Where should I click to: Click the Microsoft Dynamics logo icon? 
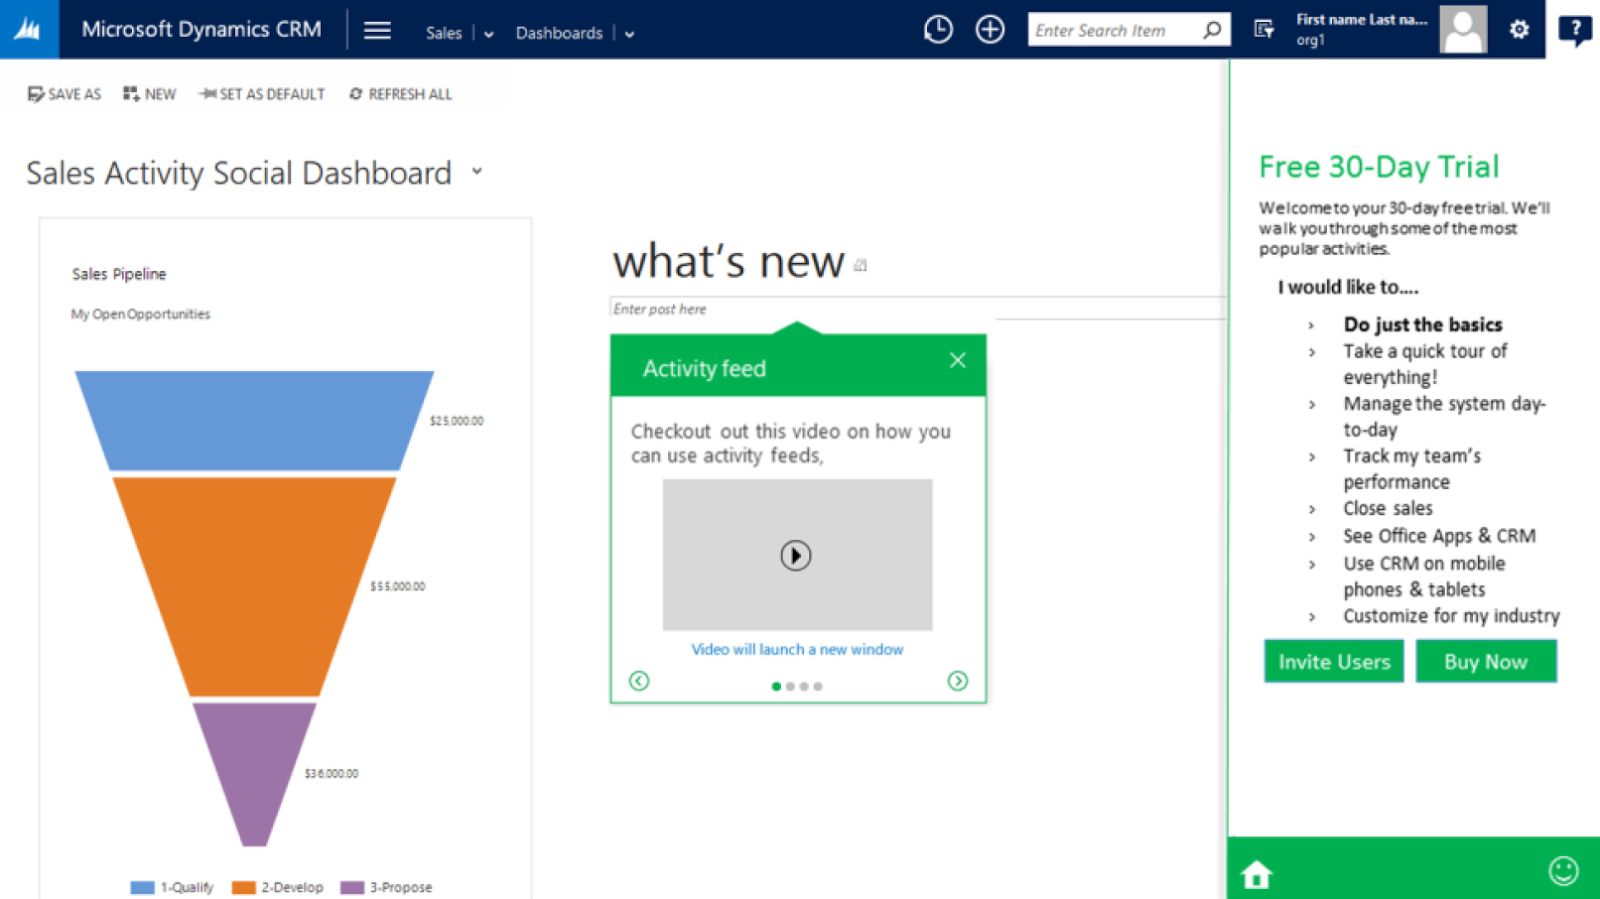(x=28, y=29)
